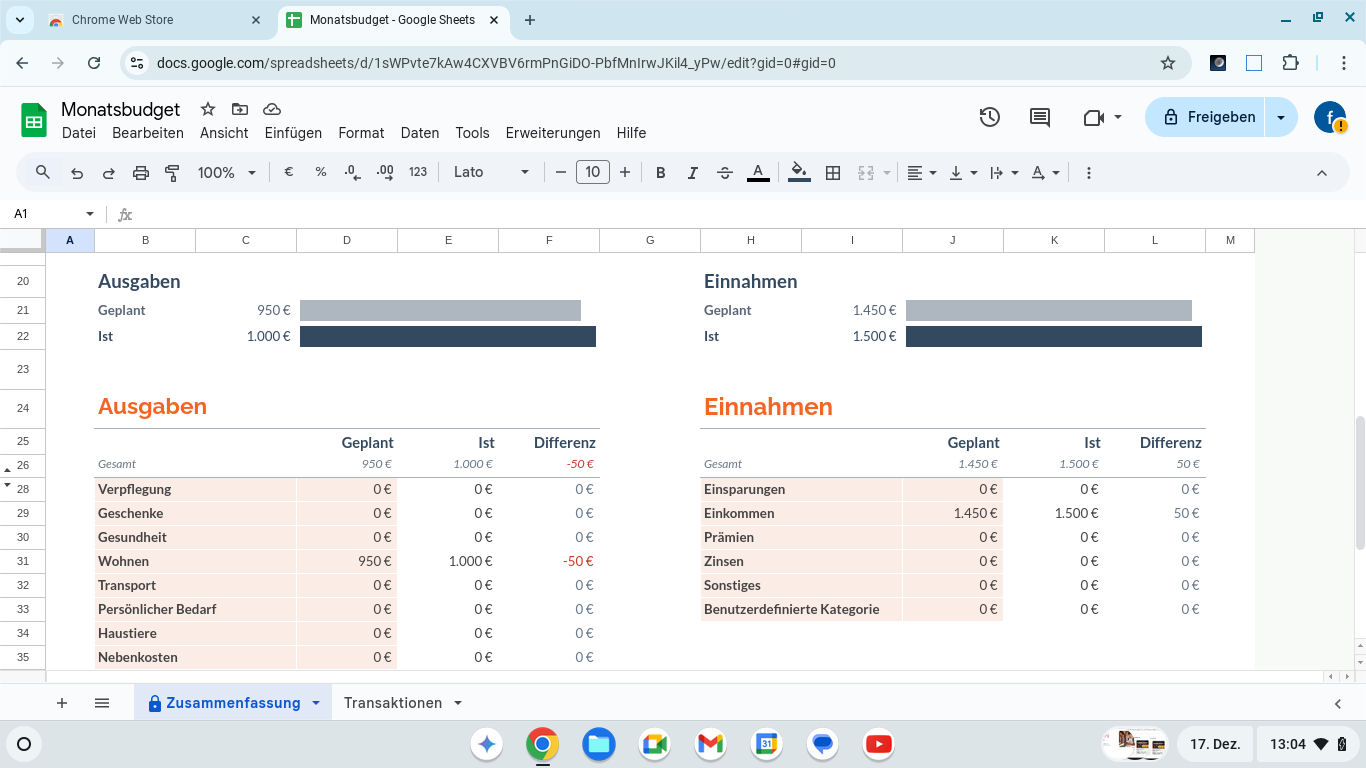This screenshot has height=768, width=1366.
Task: Click the Decrease decimal places icon
Action: click(350, 172)
